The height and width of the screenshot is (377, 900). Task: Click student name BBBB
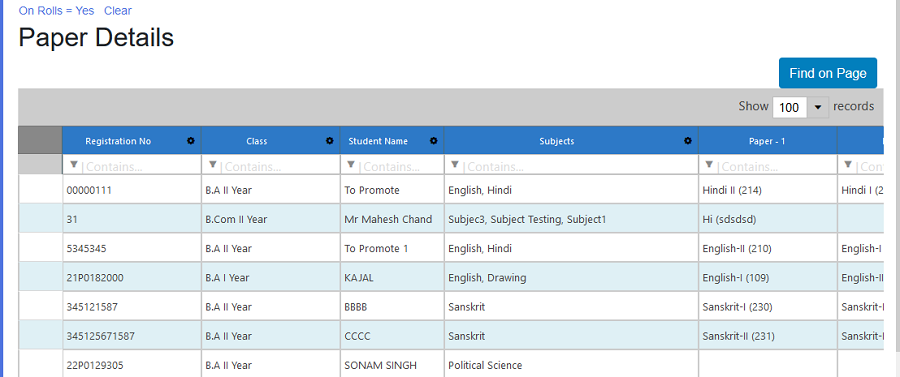392,307
